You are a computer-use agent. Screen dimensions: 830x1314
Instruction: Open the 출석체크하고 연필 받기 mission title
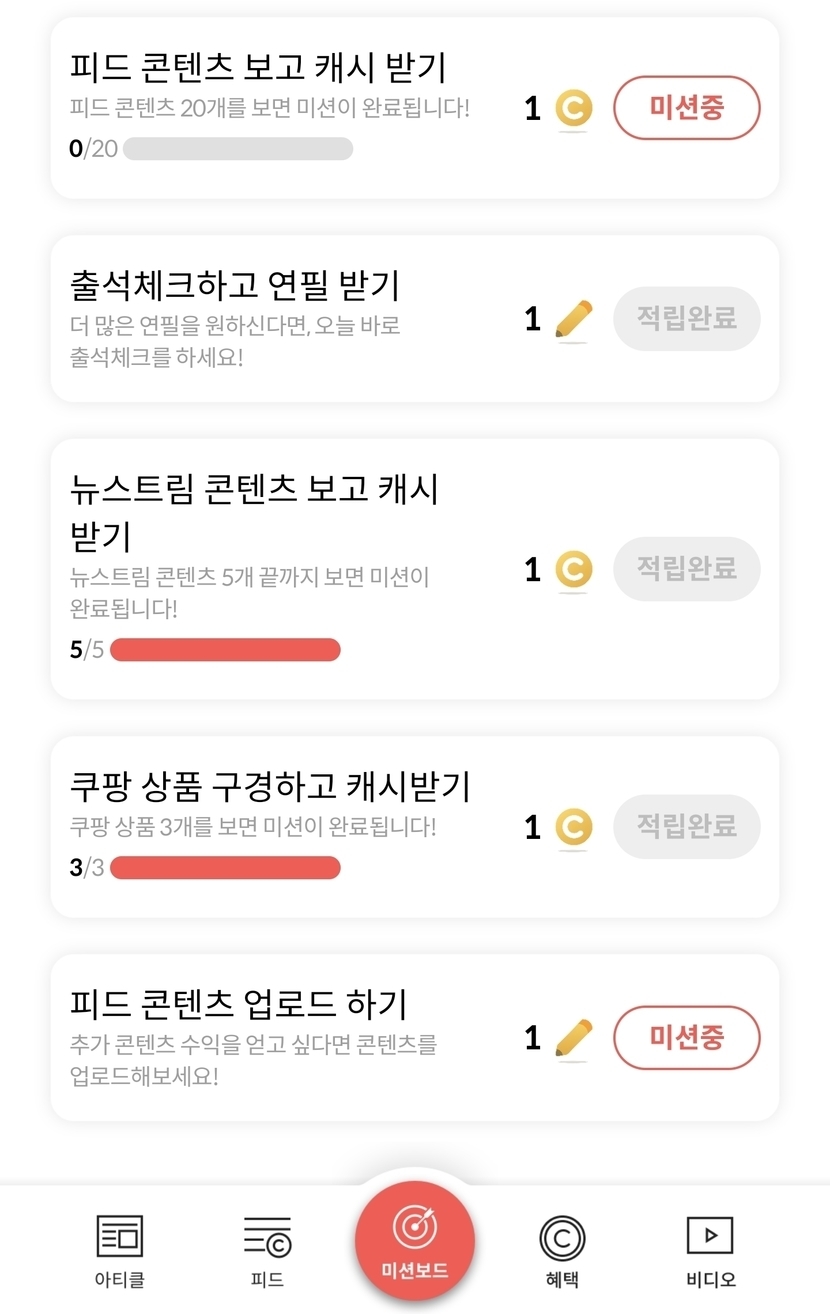pyautogui.click(x=235, y=285)
